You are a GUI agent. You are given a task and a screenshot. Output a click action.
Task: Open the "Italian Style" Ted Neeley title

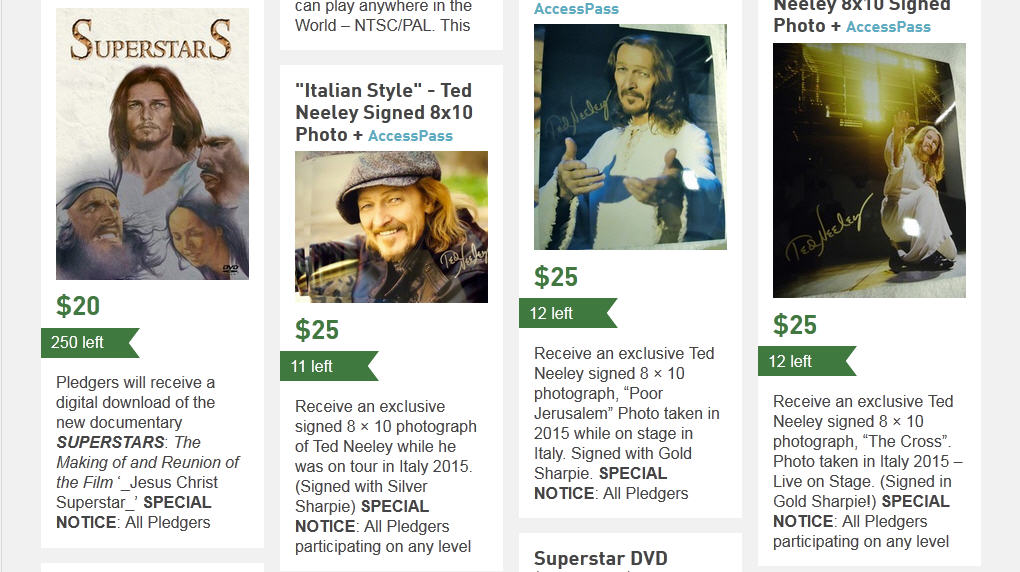(x=384, y=111)
